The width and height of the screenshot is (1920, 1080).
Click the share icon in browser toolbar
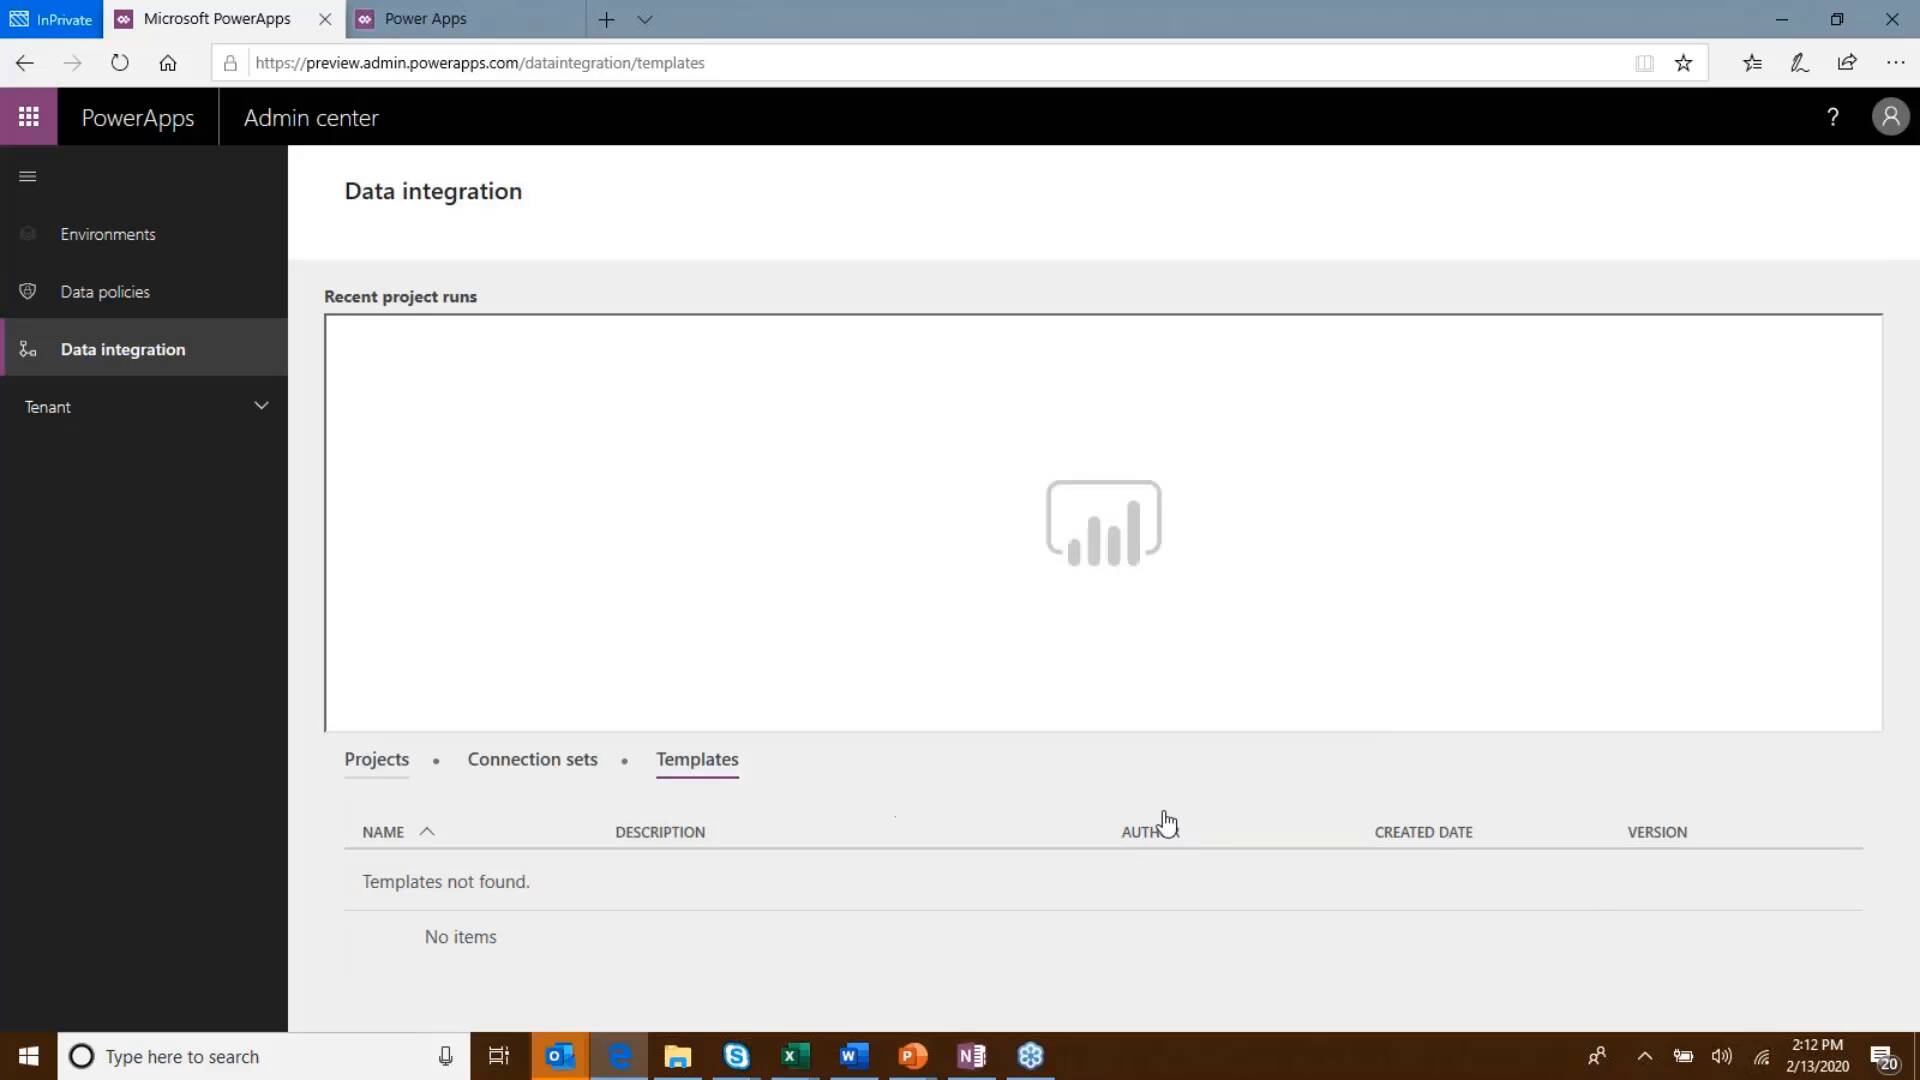[1847, 62]
